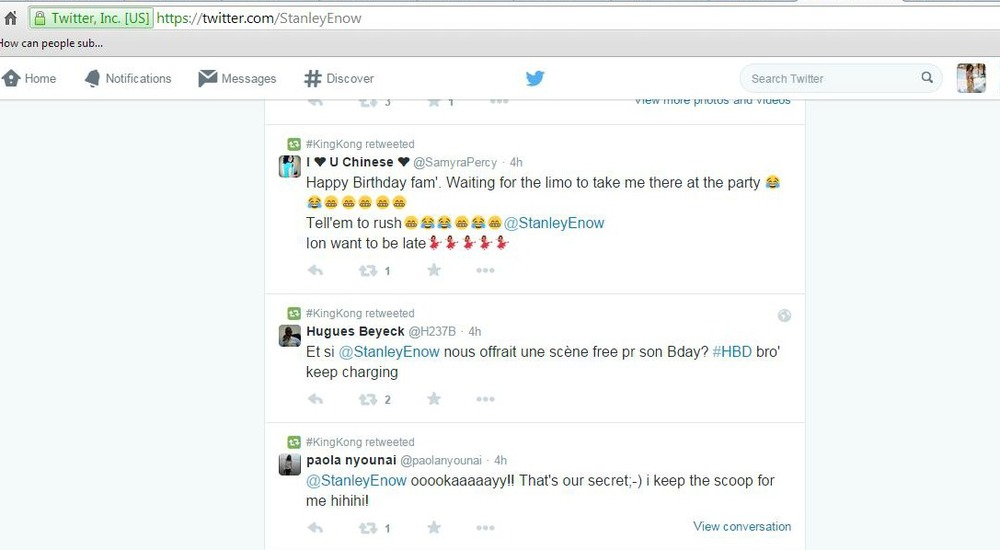
Task: Open the 'View more photos and videos' link
Action: pyautogui.click(x=712, y=101)
